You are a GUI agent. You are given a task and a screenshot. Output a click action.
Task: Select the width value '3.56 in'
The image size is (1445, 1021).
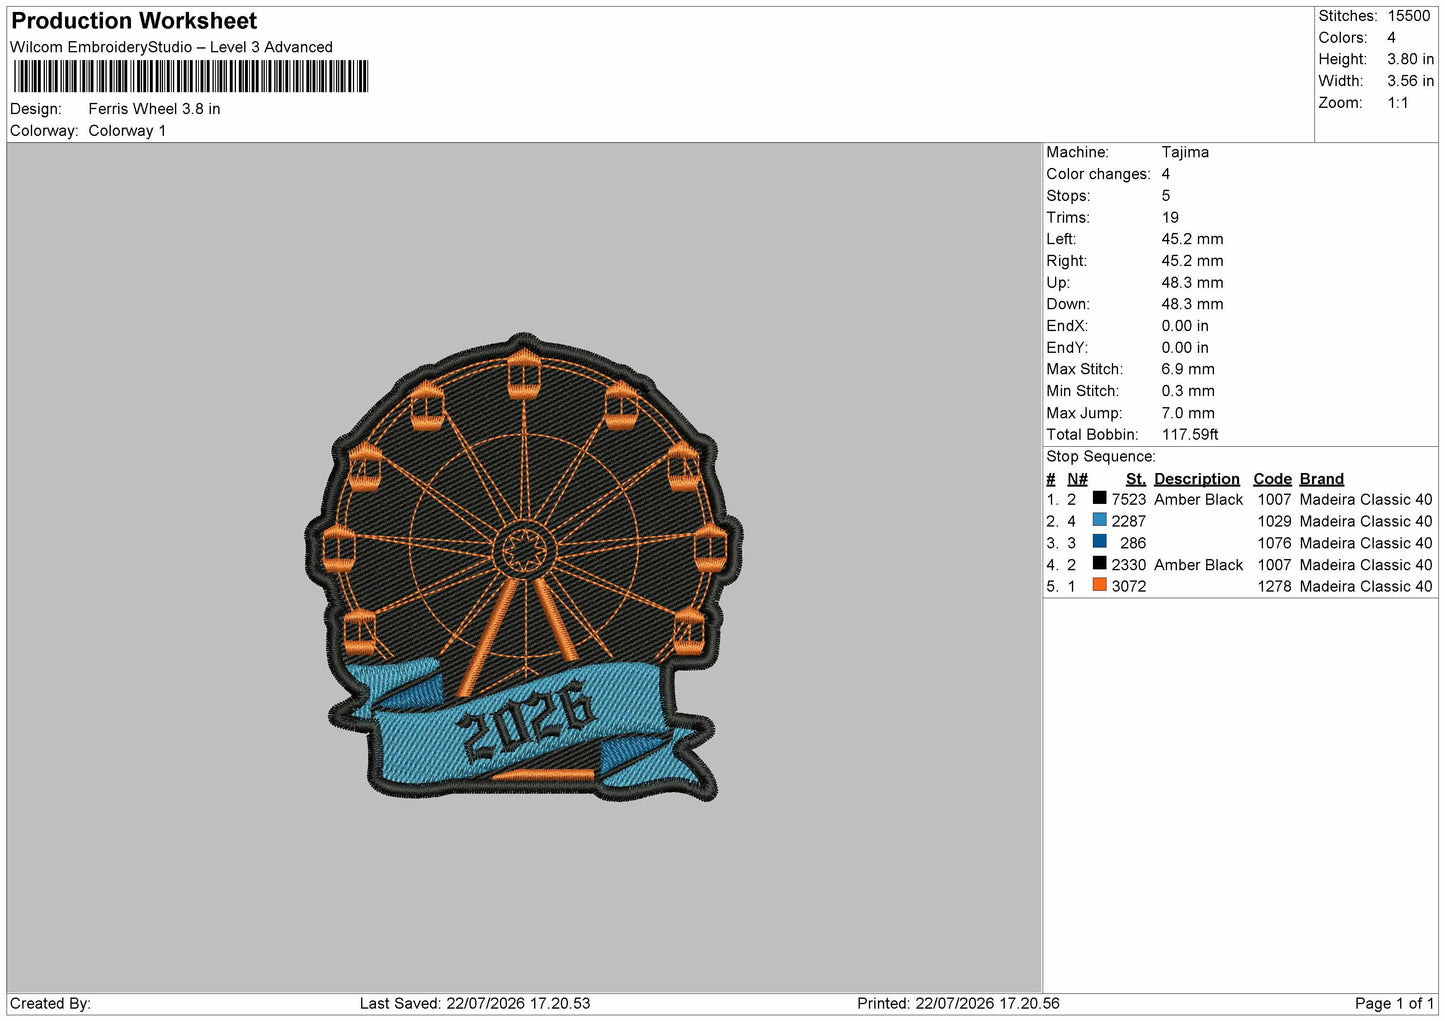[x=1410, y=81]
